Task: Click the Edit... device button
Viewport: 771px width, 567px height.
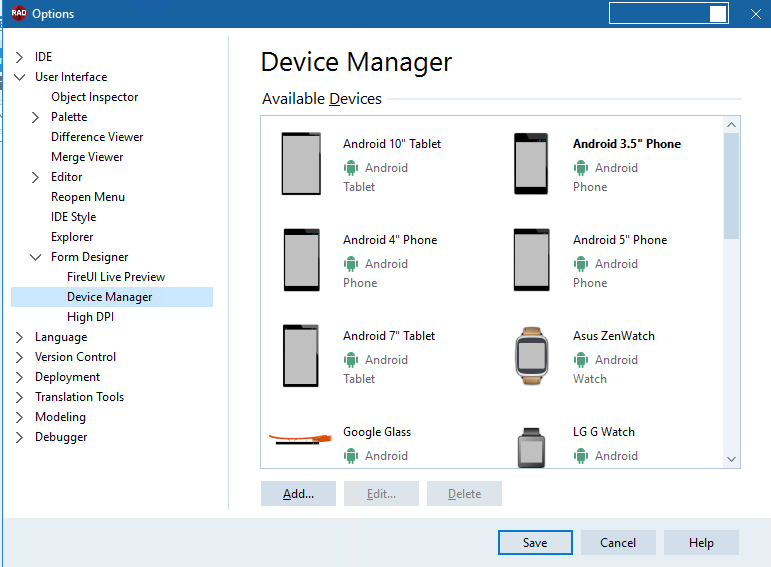Action: [382, 494]
